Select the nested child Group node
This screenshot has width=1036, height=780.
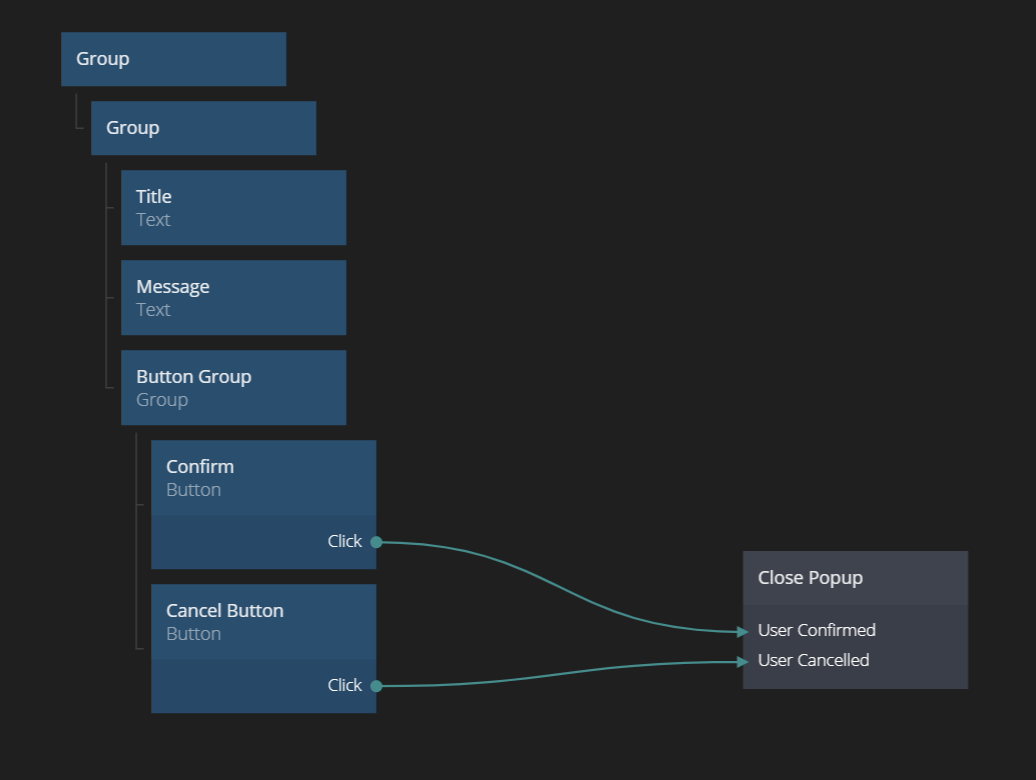[x=203, y=128]
